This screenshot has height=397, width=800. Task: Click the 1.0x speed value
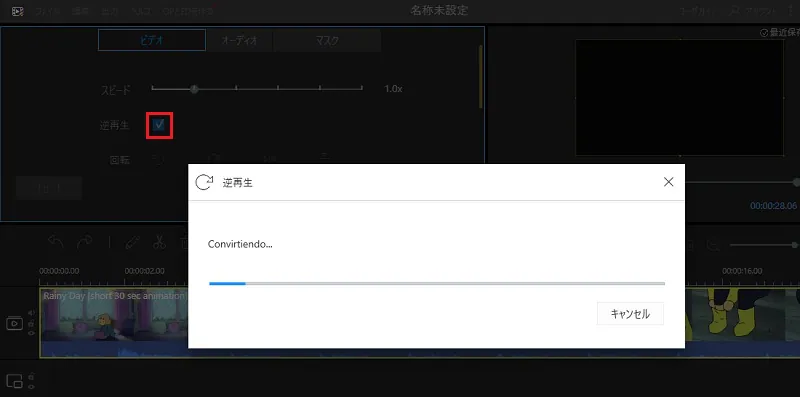click(393, 89)
